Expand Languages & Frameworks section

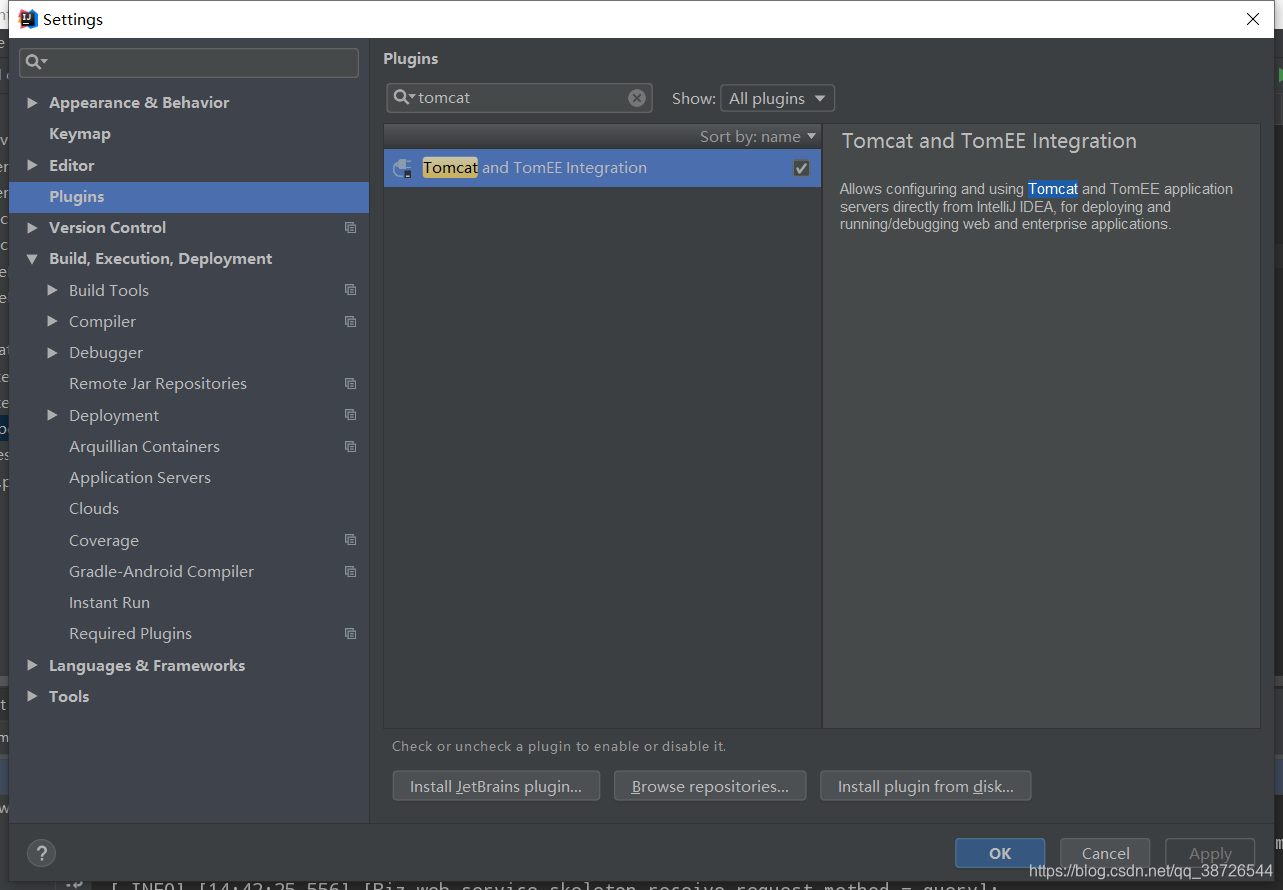coord(32,665)
